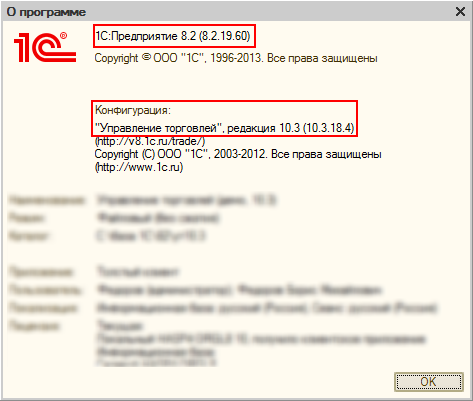473x401 pixels.
Task: Open the www.1c.ru link
Action: click(139, 167)
